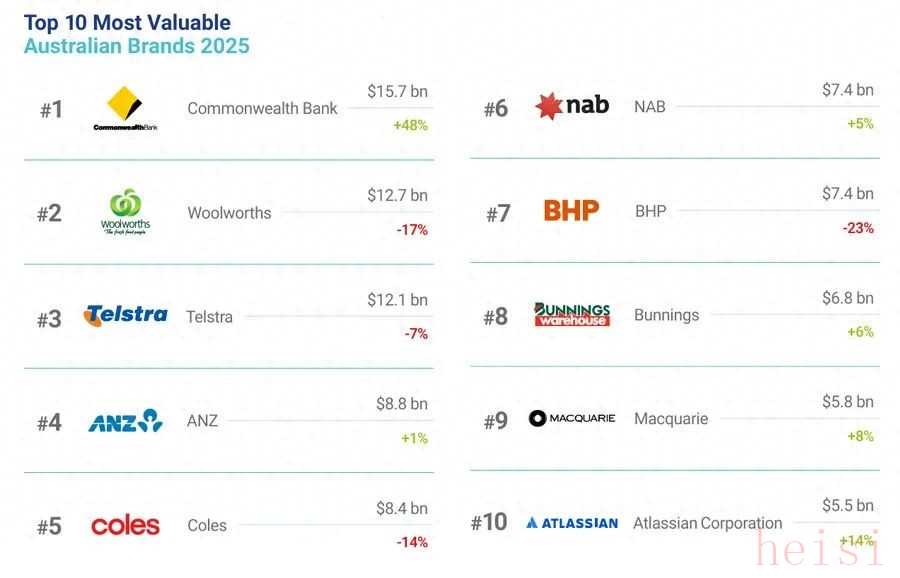Click the $15.7 bn brand value
The width and height of the screenshot is (900, 578).
point(397,92)
